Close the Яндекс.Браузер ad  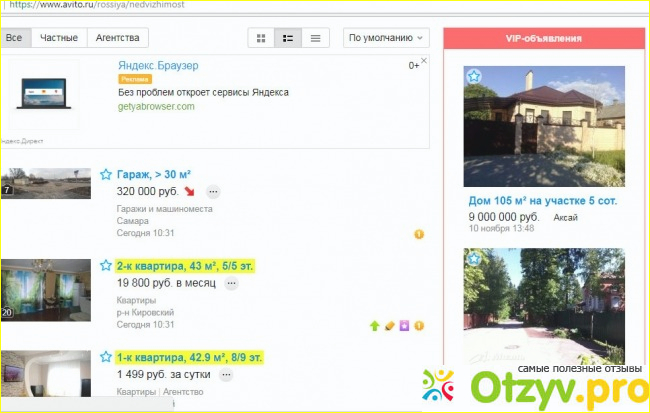pyautogui.click(x=423, y=62)
